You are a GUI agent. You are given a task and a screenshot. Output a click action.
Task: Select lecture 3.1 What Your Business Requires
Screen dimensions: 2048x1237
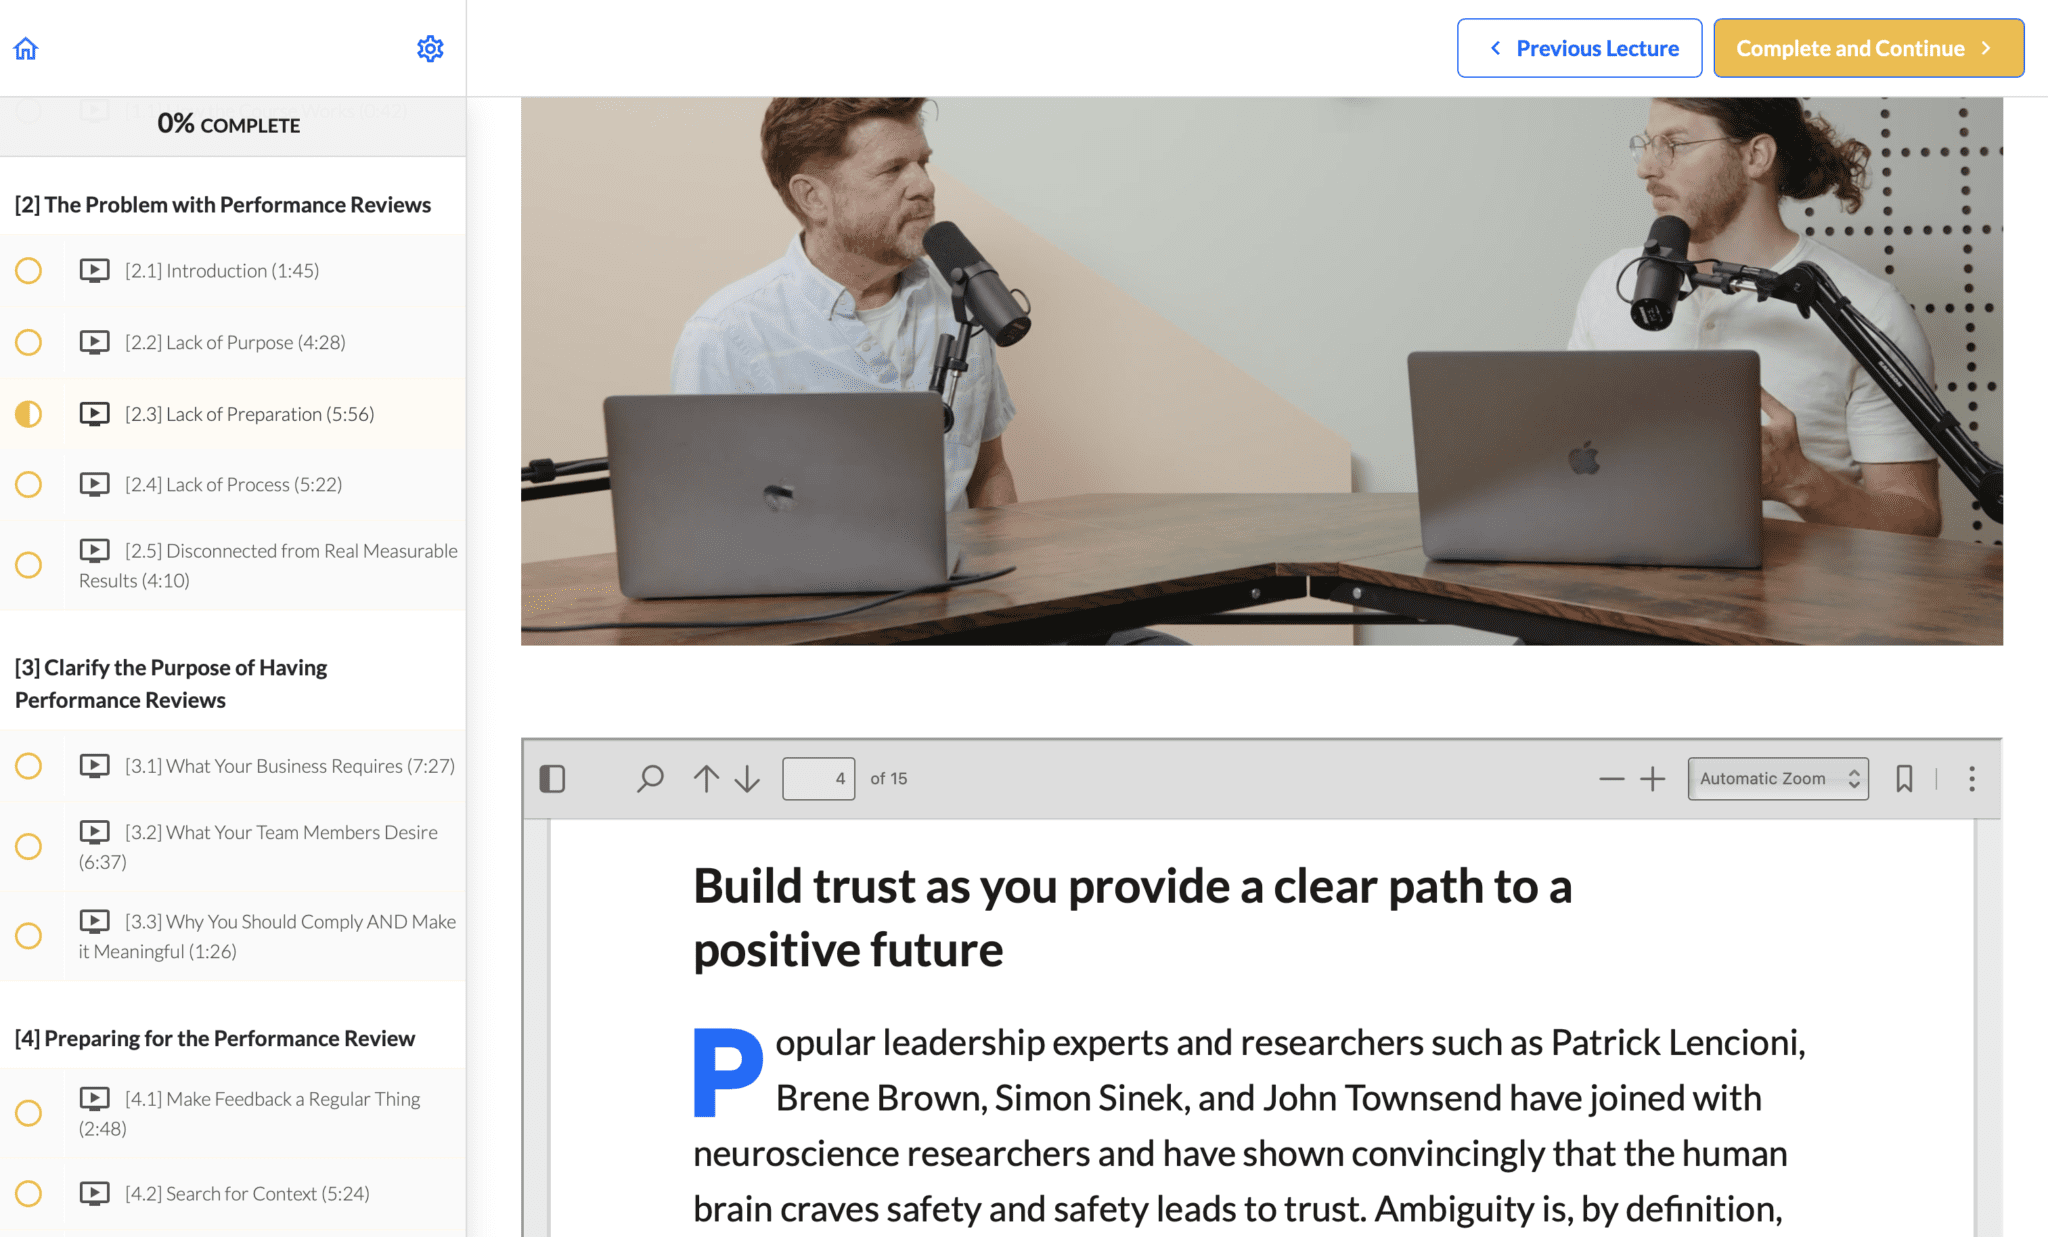tap(289, 766)
